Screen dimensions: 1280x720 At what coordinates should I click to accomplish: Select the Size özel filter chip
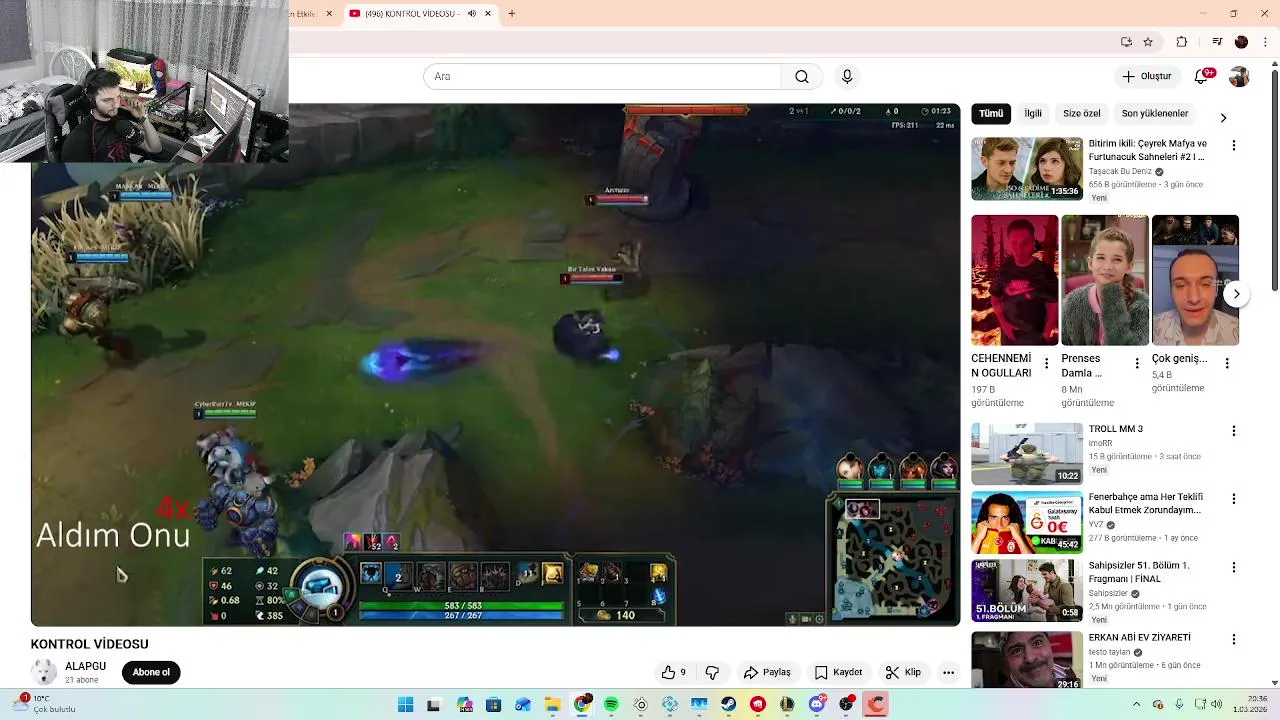(x=1081, y=114)
